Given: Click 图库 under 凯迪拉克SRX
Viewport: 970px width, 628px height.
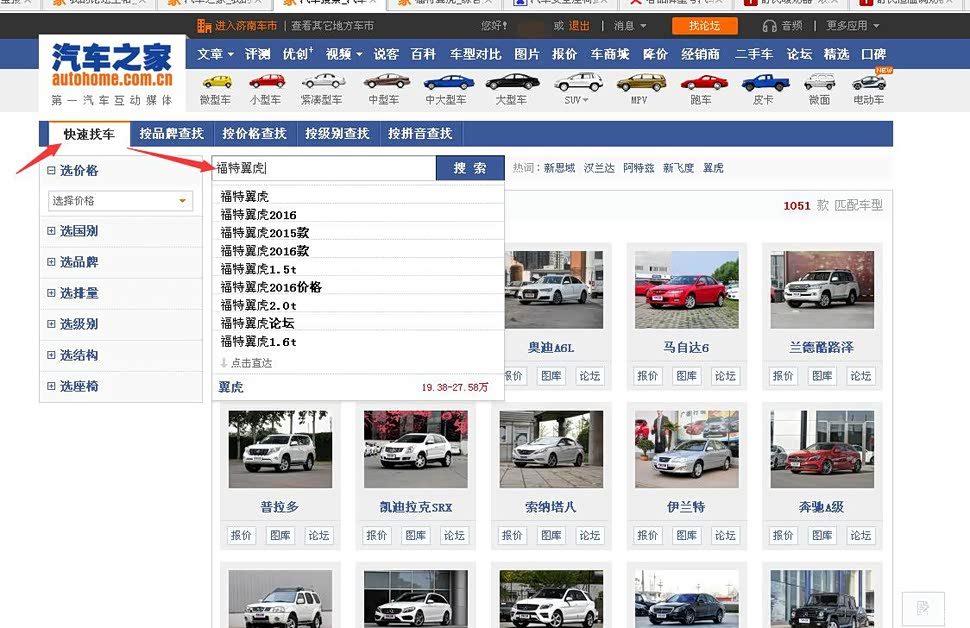Looking at the screenshot, I should [415, 535].
